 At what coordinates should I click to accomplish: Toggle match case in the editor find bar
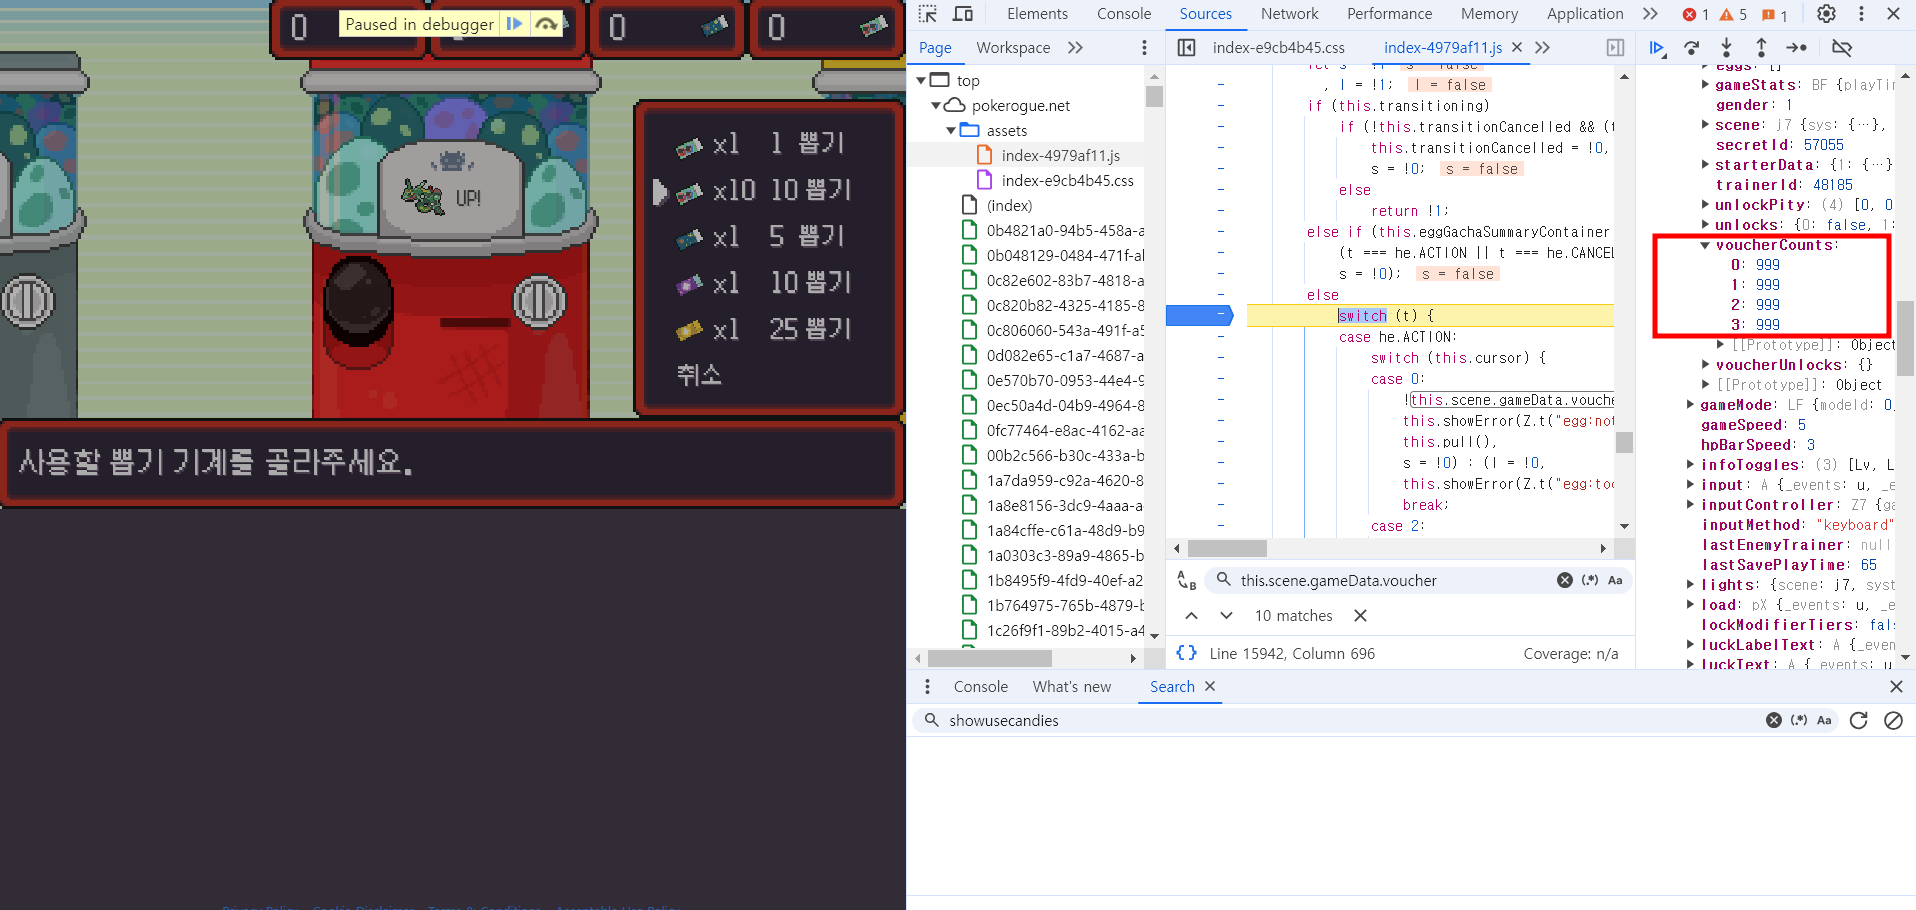point(1615,580)
